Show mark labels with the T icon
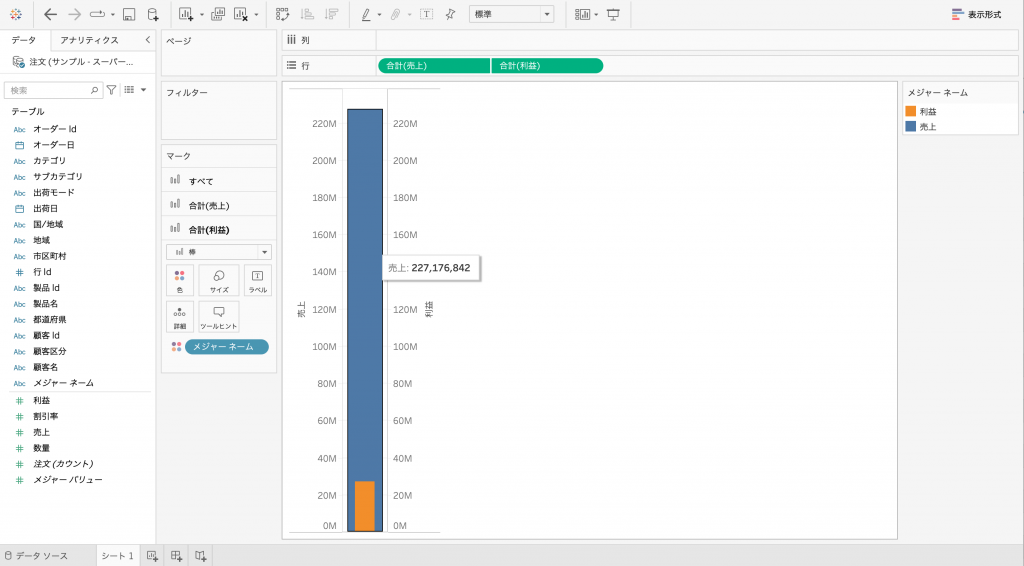This screenshot has width=1024, height=566. 426,14
